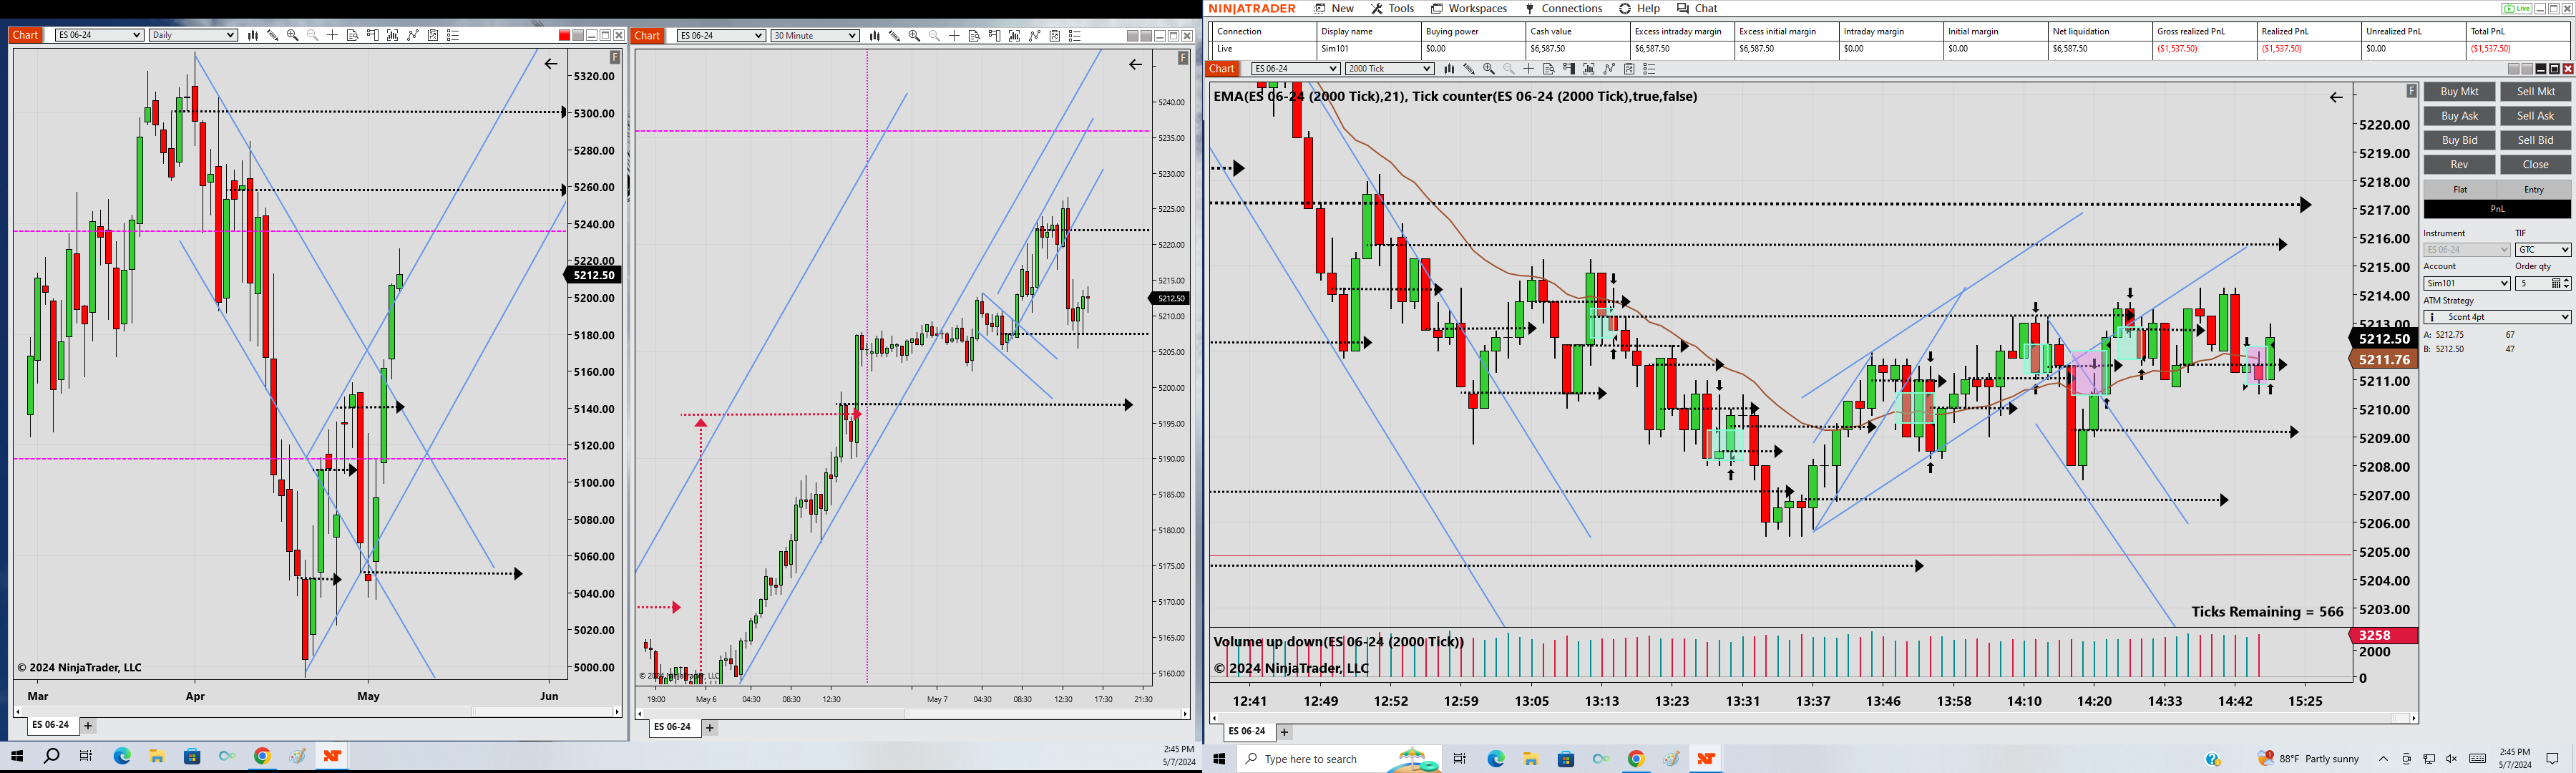Click the Windows Start button on left taskbar
This screenshot has width=2576, height=773.
[x=17, y=756]
